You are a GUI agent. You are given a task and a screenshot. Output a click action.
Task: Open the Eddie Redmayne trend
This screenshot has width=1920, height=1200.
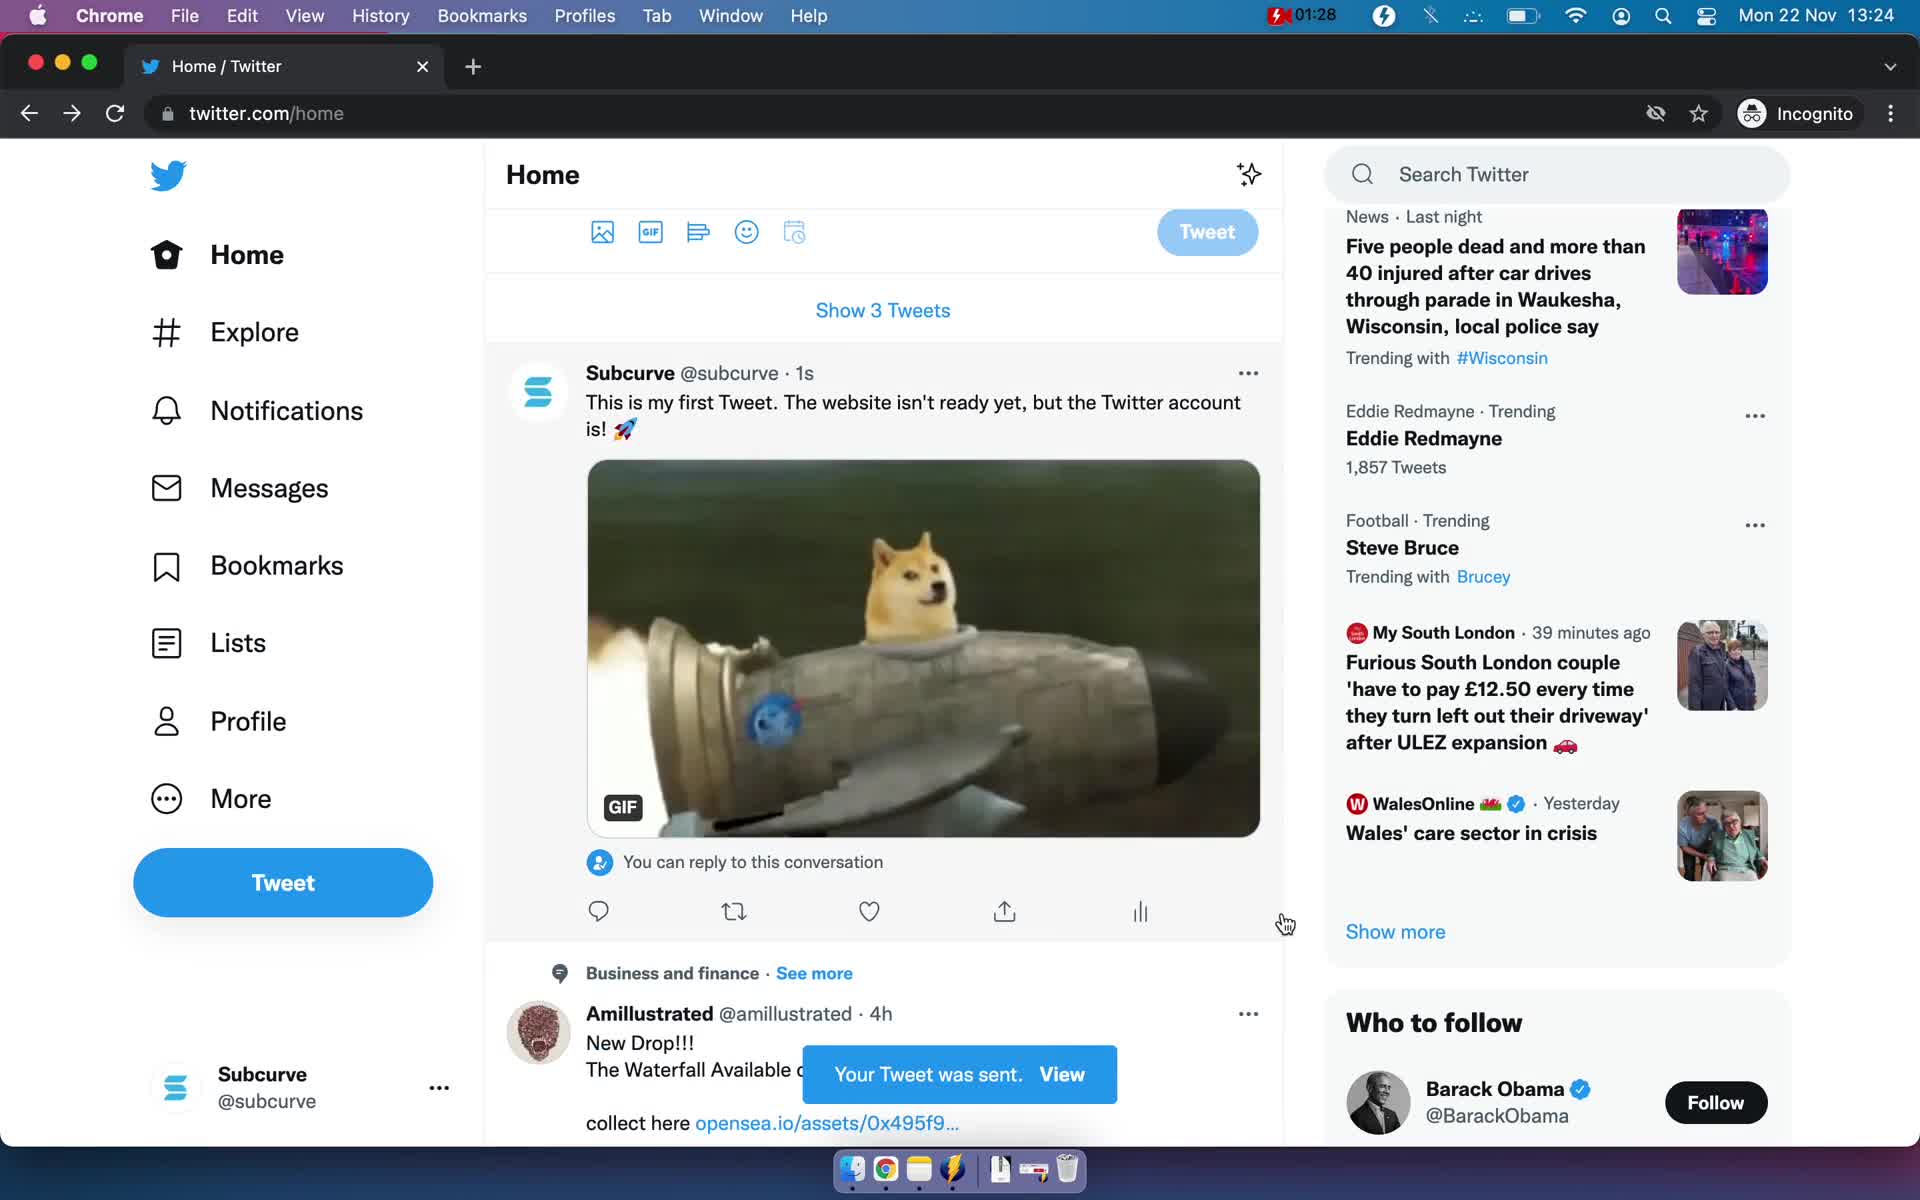pos(1423,439)
